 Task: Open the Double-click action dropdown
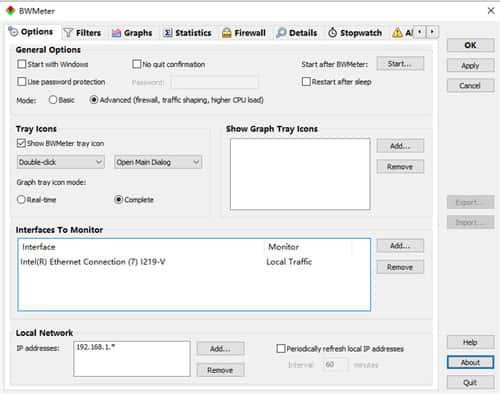point(61,162)
